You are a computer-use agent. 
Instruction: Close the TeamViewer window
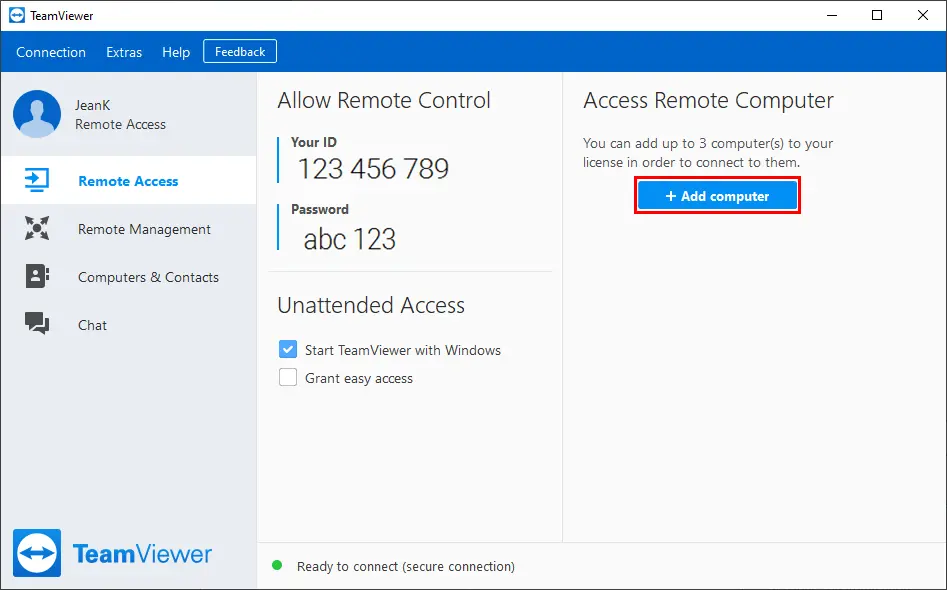923,15
